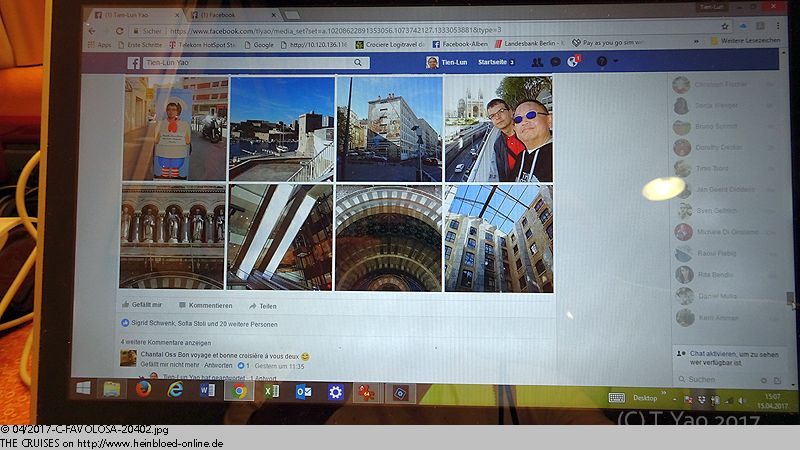Click Teilen share button
The width and height of the screenshot is (800, 450).
(263, 306)
